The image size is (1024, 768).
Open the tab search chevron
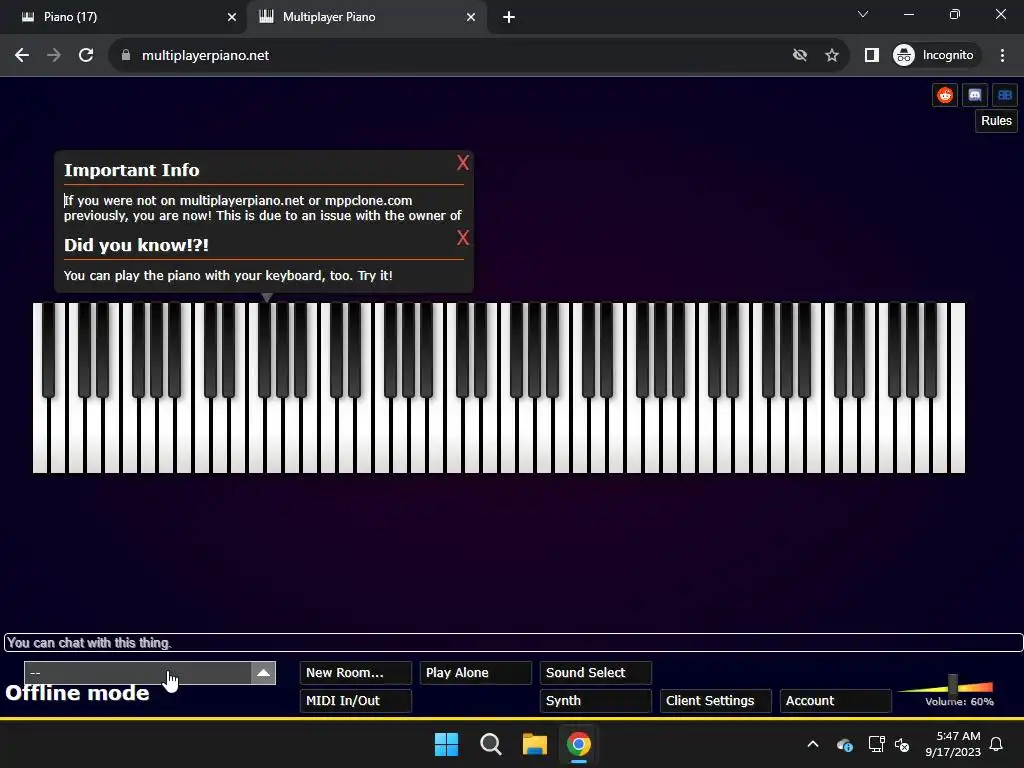(863, 14)
